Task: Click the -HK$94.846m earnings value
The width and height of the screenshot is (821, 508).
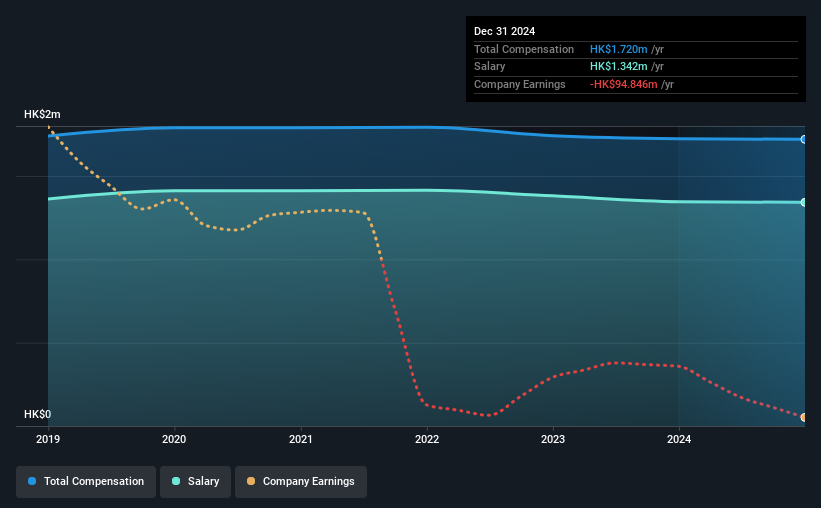Action: [x=624, y=84]
